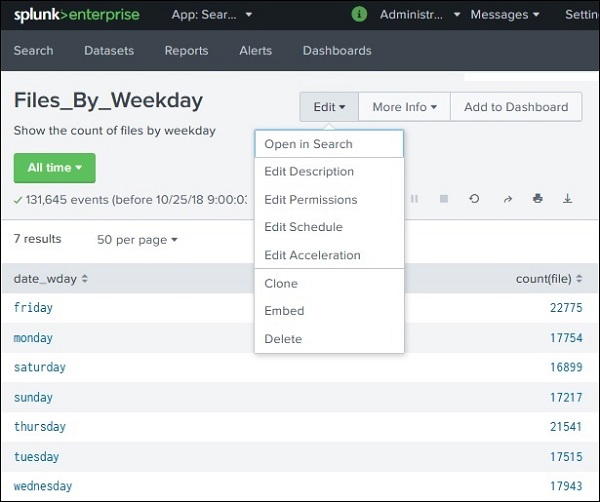Image resolution: width=600 pixels, height=502 pixels.
Task: Open the More Info dropdown
Action: [x=404, y=107]
